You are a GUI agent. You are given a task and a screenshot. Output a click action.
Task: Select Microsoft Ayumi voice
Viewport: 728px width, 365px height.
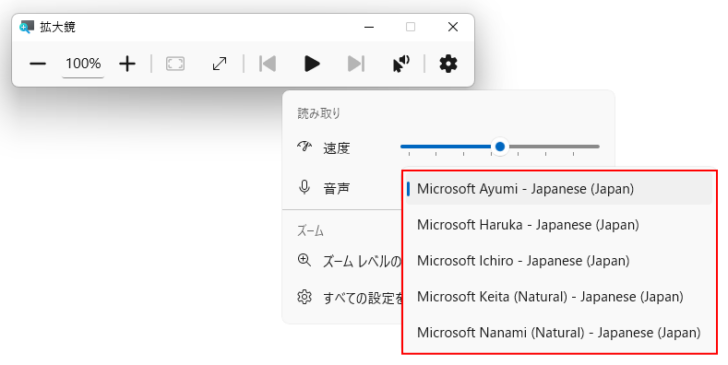click(x=559, y=189)
